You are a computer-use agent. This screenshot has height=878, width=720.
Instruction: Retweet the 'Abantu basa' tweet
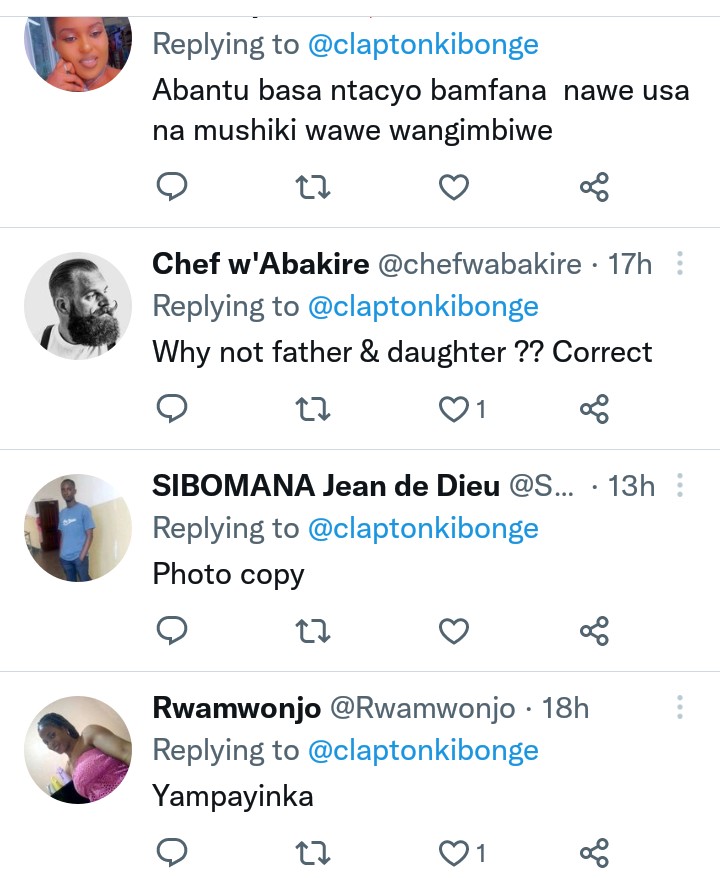click(314, 186)
